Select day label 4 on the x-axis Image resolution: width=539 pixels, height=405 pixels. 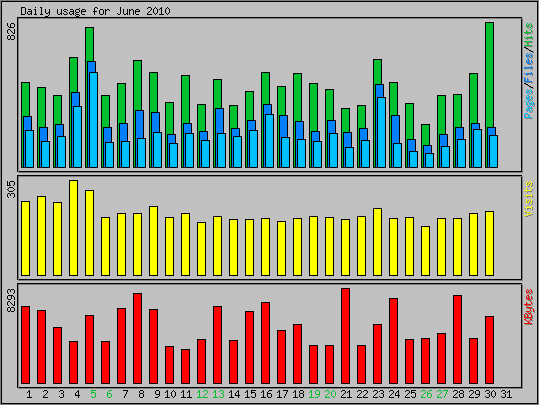(x=77, y=394)
